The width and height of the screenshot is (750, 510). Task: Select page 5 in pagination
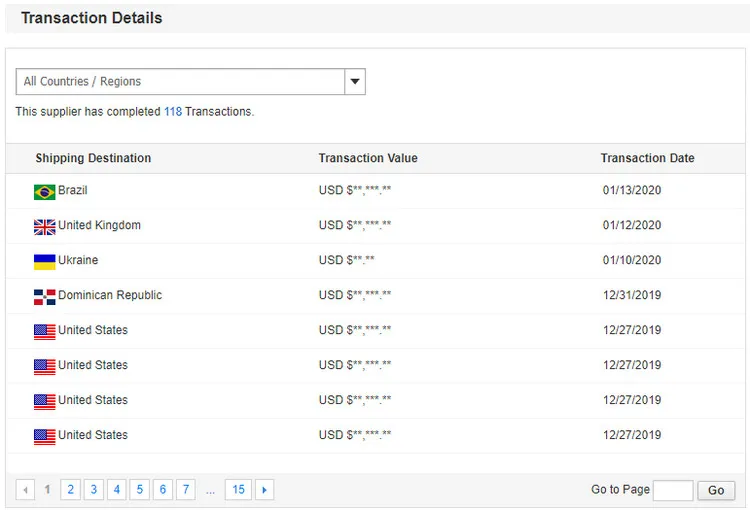point(140,490)
